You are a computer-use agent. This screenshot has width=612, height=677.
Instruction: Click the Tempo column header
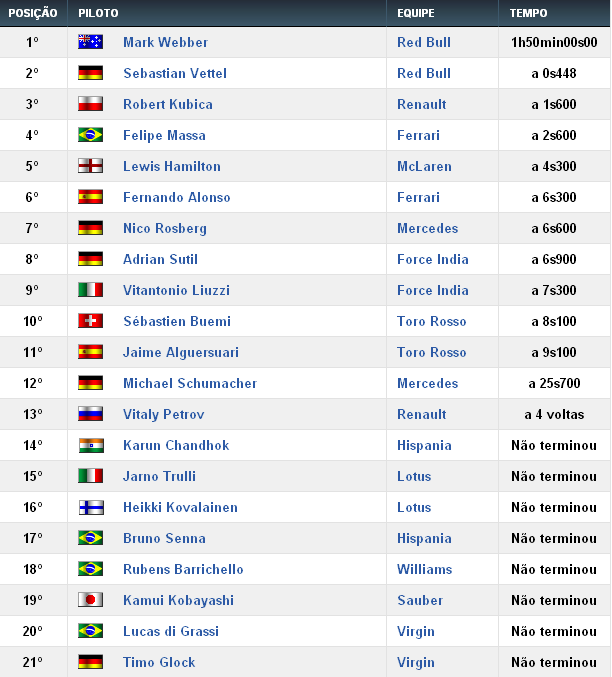coord(528,13)
